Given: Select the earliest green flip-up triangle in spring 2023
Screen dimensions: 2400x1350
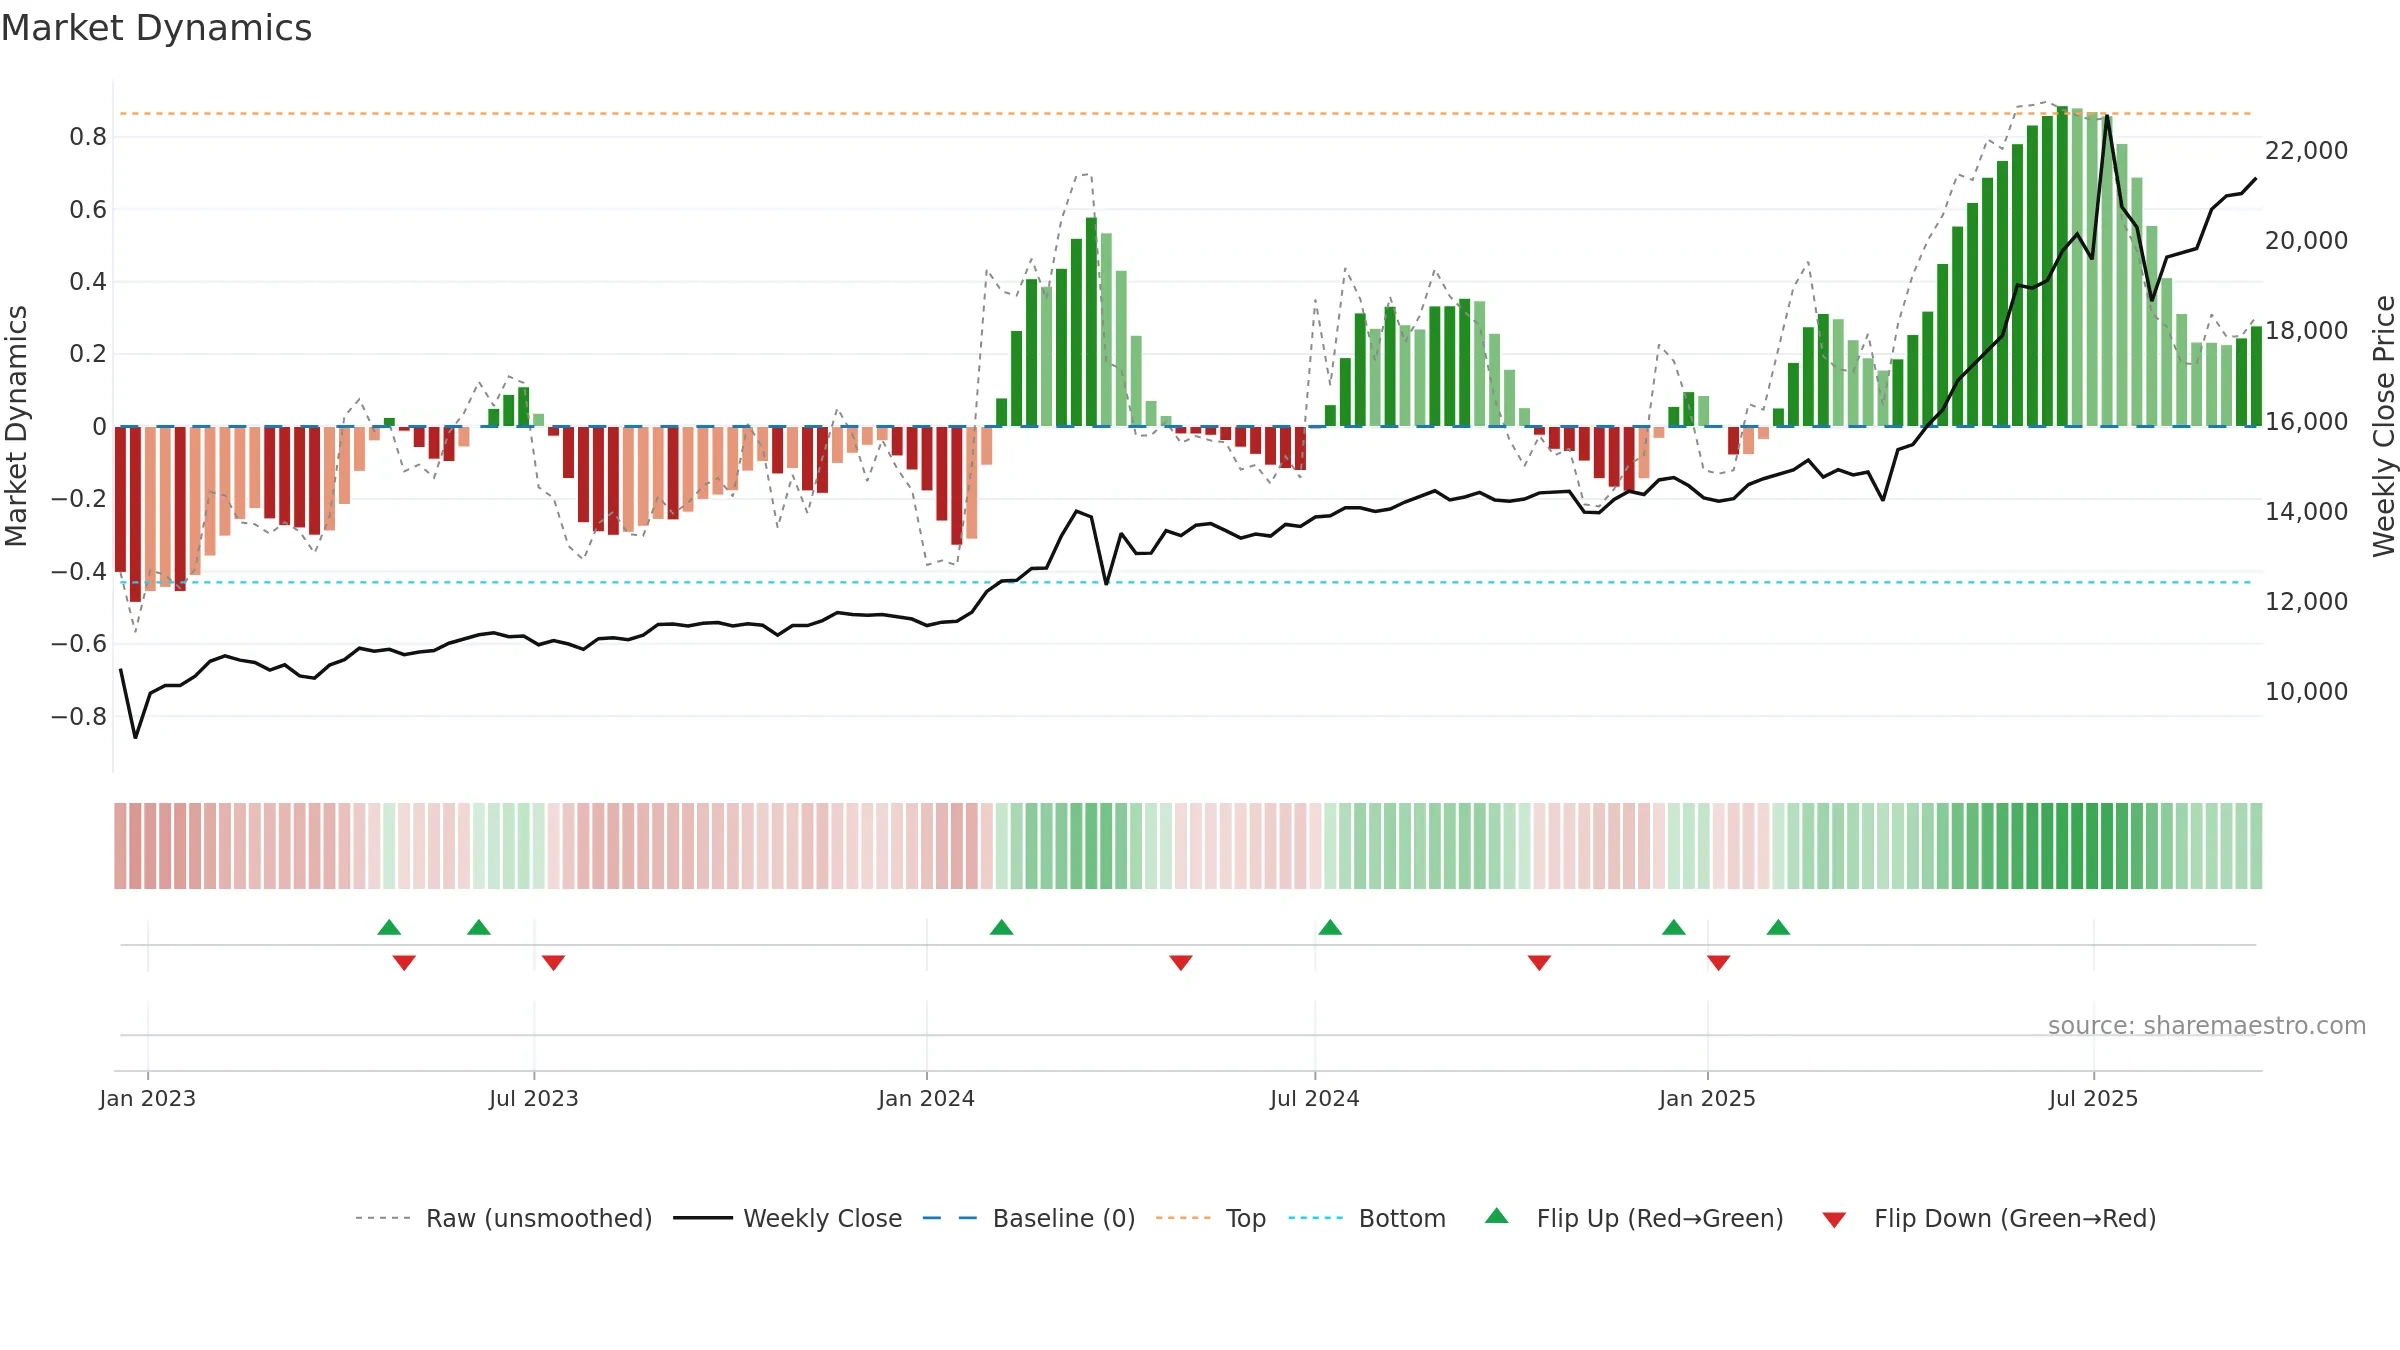Looking at the screenshot, I should click(x=389, y=927).
